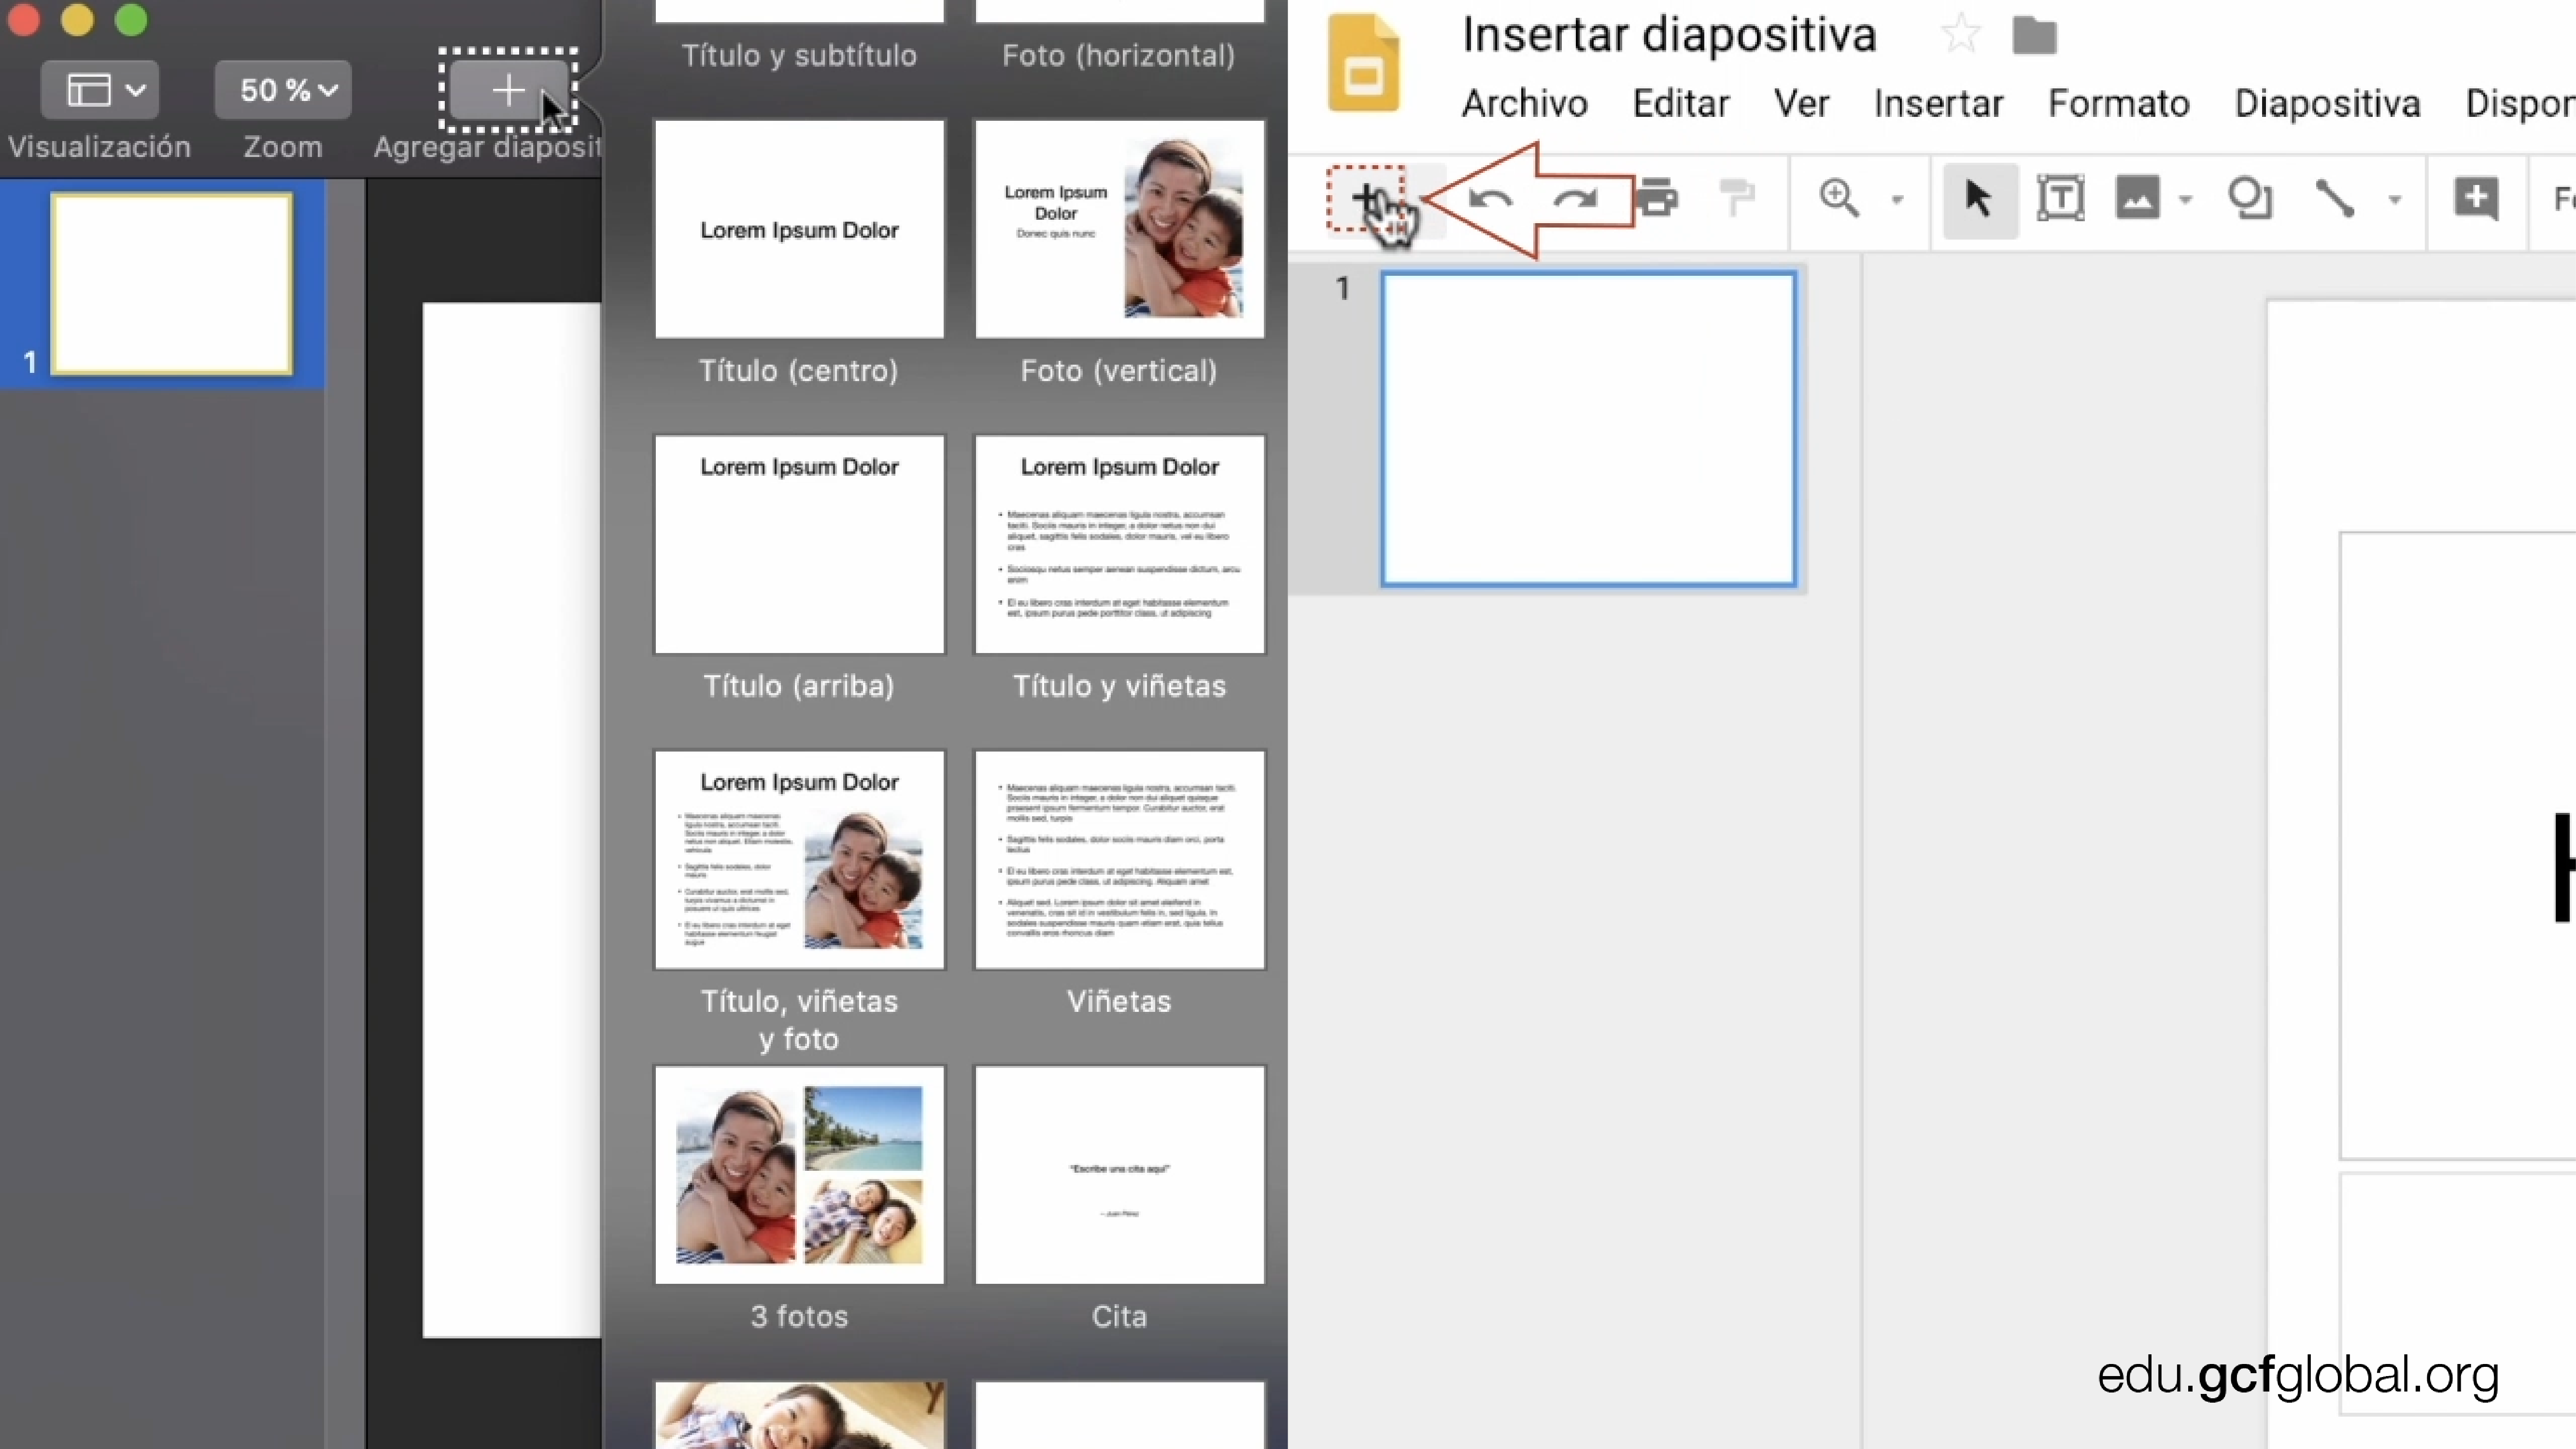Click the green macOS fullscreen button in Keynote
Viewport: 2576px width, 1449px height.
[x=131, y=19]
